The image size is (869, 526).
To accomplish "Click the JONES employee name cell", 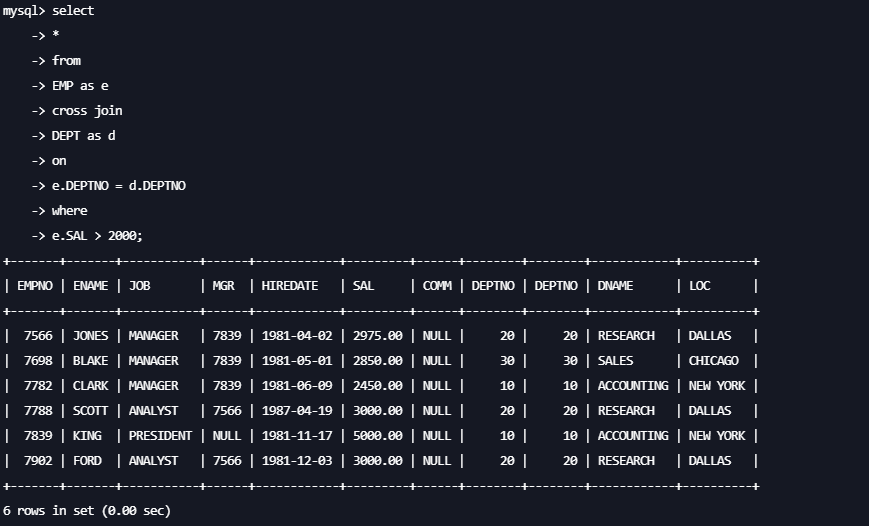I will [90, 335].
